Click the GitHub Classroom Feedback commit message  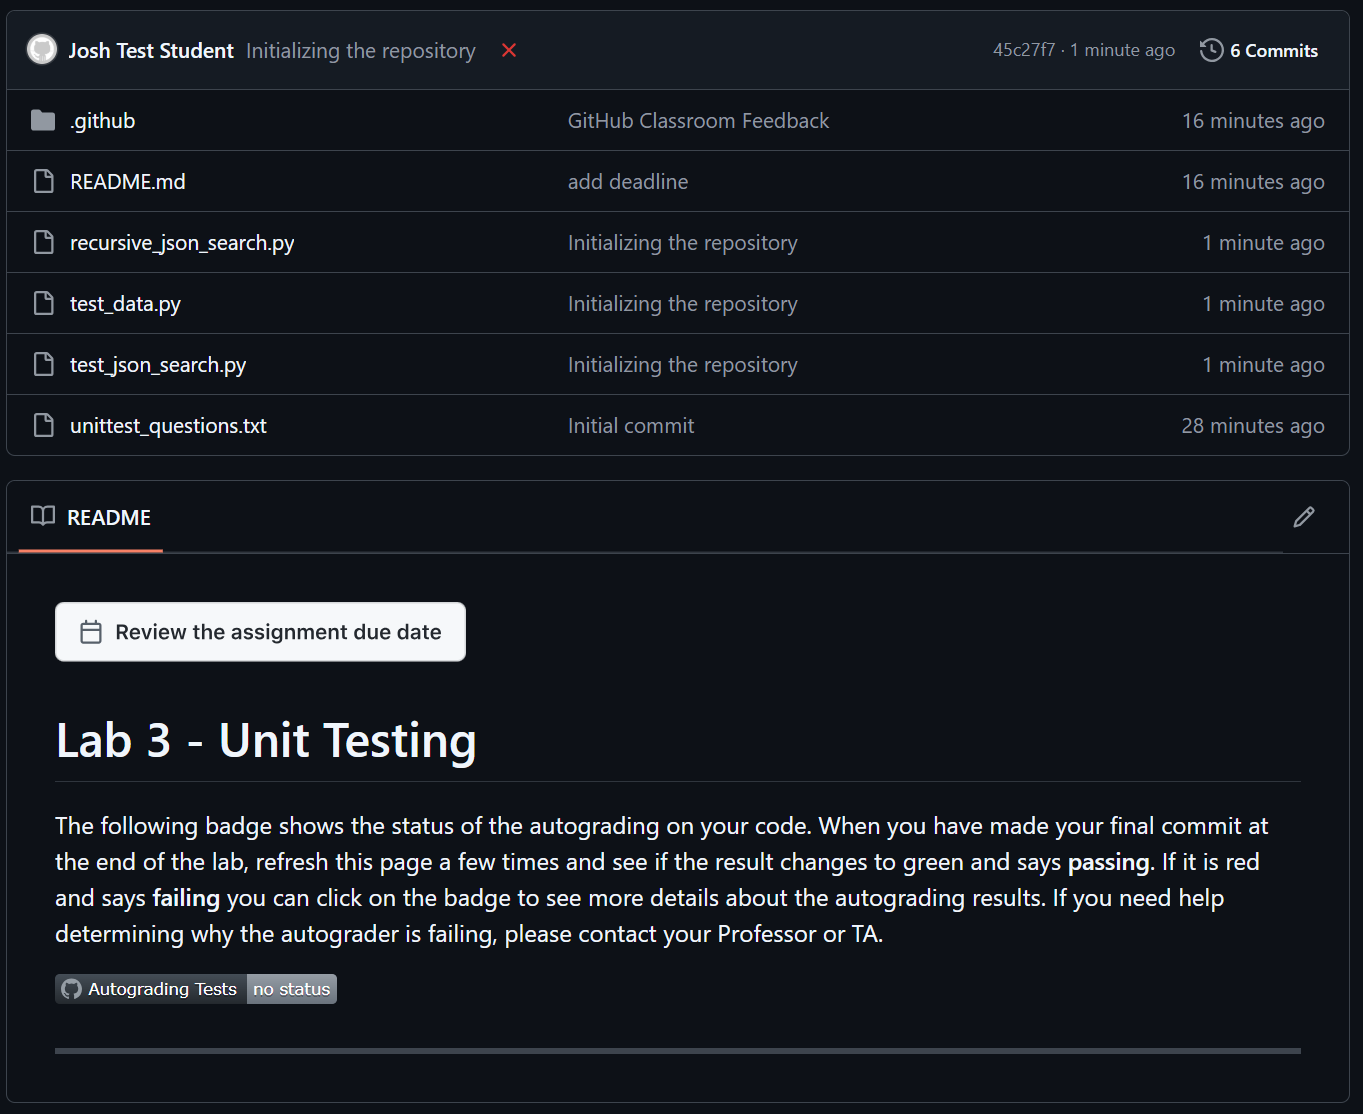click(x=698, y=120)
